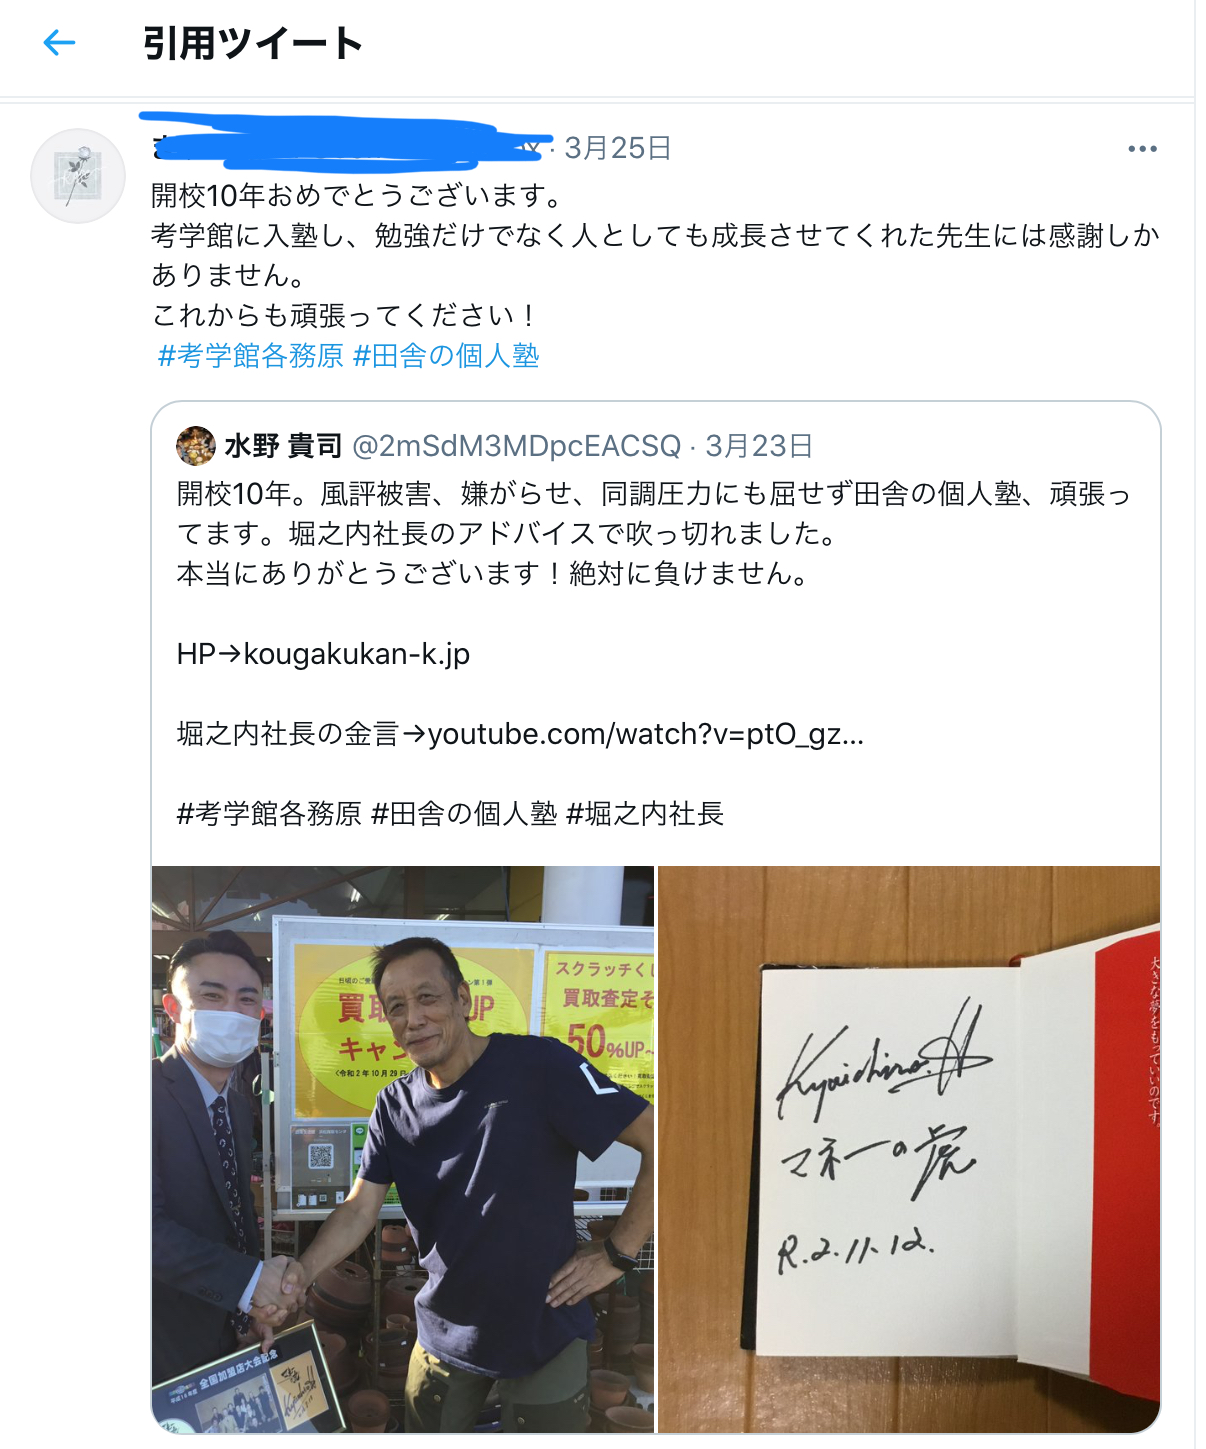This screenshot has height=1449, width=1206.
Task: Open the youtube.com/watch link
Action: 646,734
